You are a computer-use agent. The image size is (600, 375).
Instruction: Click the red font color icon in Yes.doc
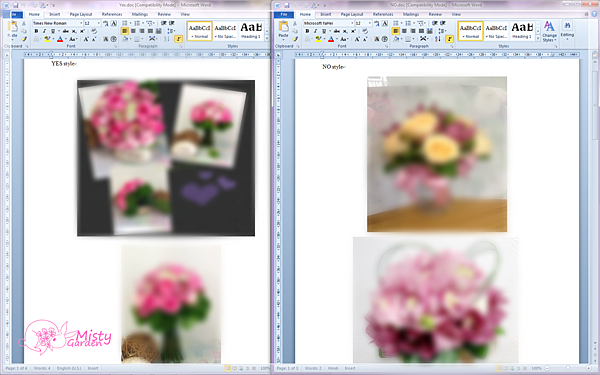[60, 39]
